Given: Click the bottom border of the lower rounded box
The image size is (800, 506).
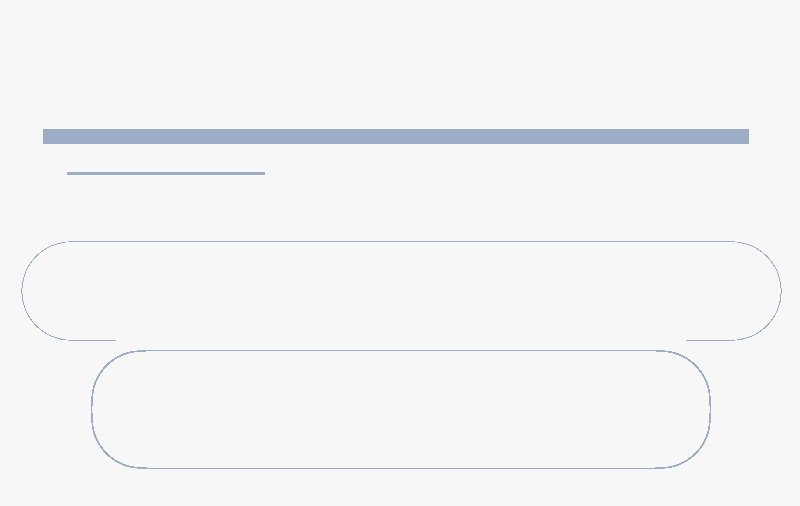Looking at the screenshot, I should tap(400, 467).
